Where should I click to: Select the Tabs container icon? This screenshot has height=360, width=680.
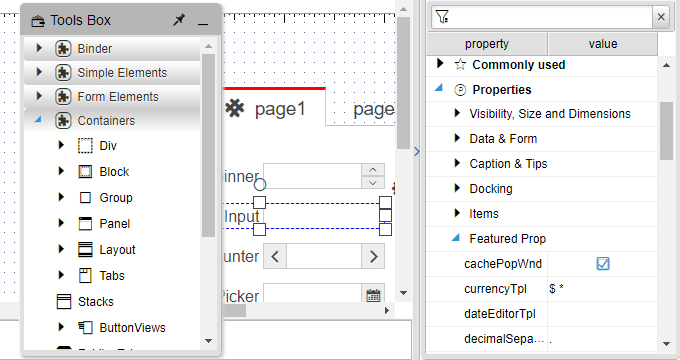(85, 276)
